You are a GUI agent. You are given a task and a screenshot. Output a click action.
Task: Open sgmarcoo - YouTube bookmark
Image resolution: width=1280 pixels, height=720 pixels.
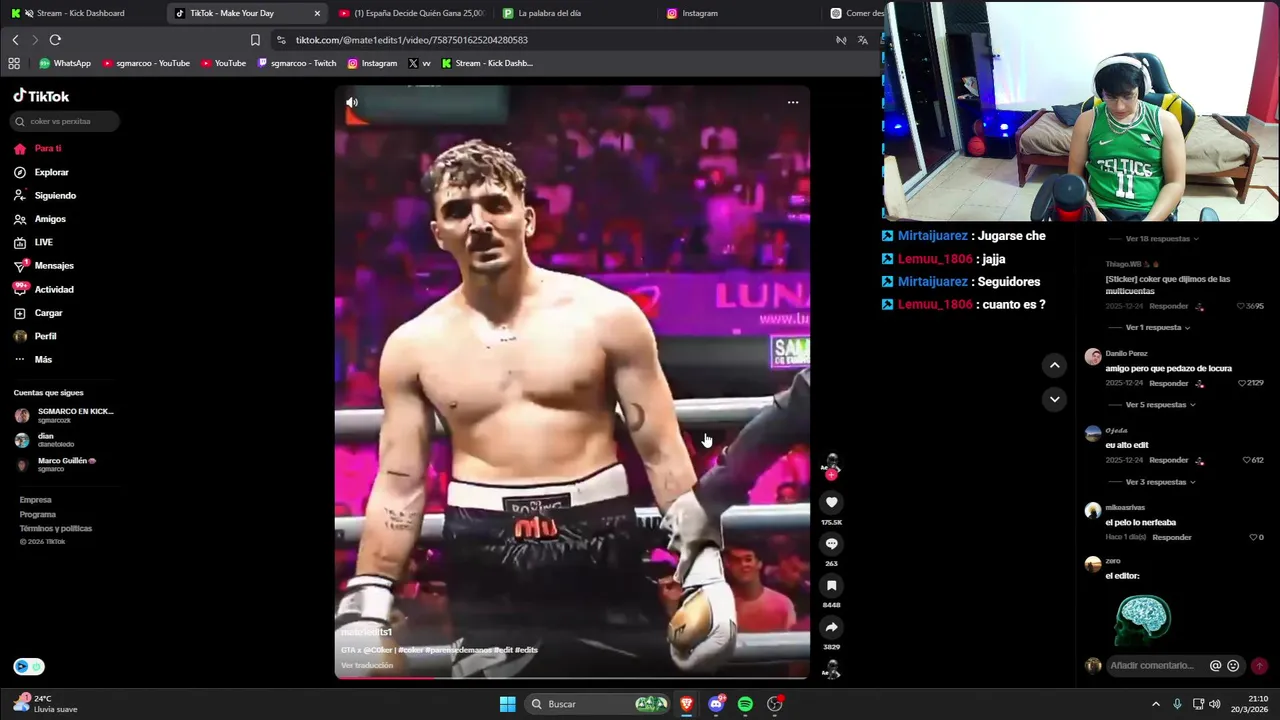(146, 63)
